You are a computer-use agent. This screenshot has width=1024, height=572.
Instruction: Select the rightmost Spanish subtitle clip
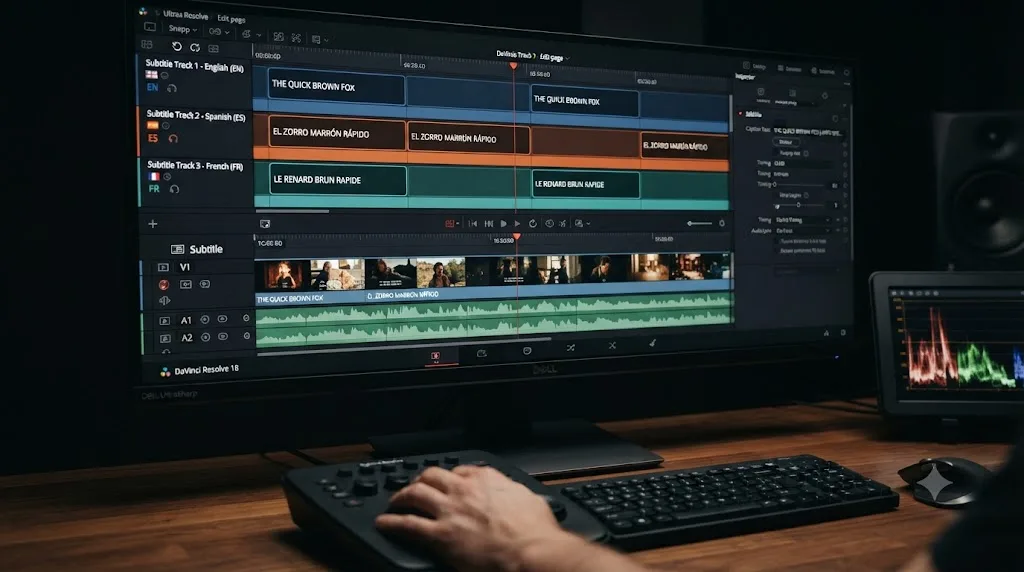684,146
